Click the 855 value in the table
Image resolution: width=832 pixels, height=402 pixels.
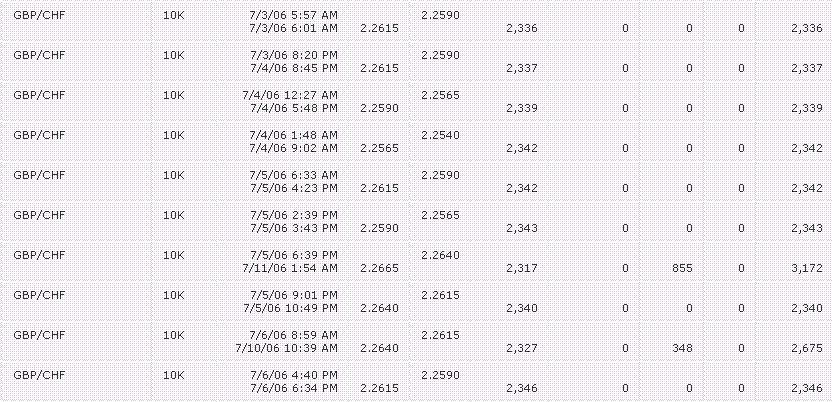click(x=682, y=268)
